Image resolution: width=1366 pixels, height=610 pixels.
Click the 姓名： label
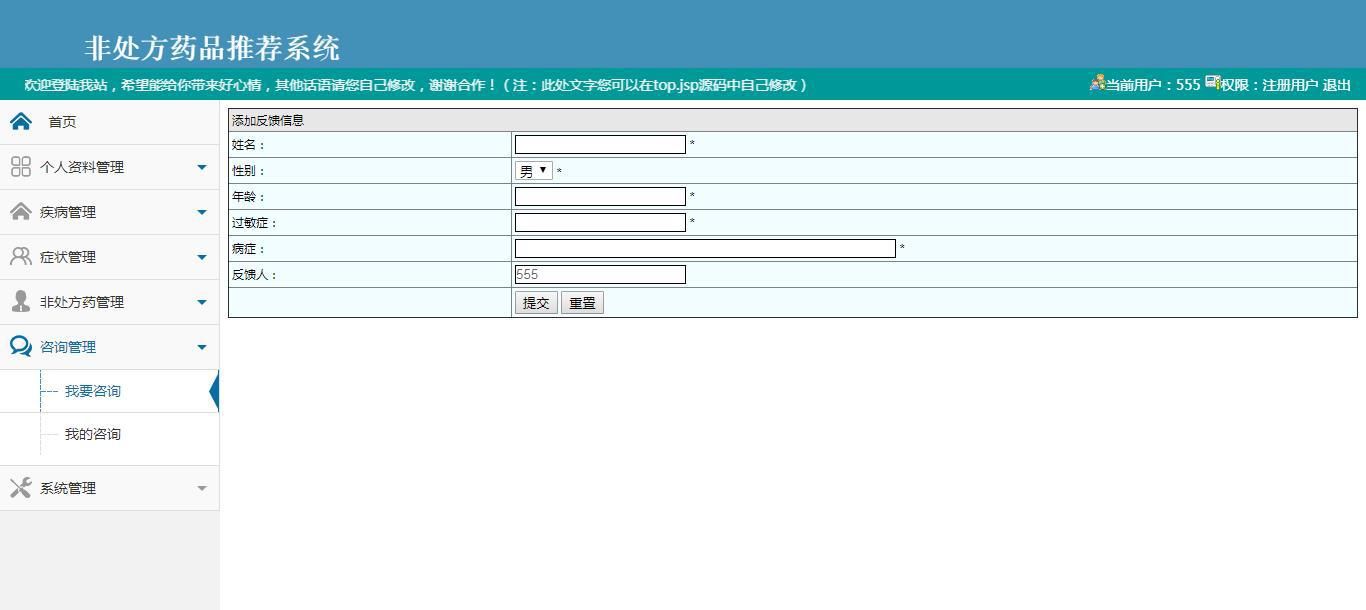point(249,145)
